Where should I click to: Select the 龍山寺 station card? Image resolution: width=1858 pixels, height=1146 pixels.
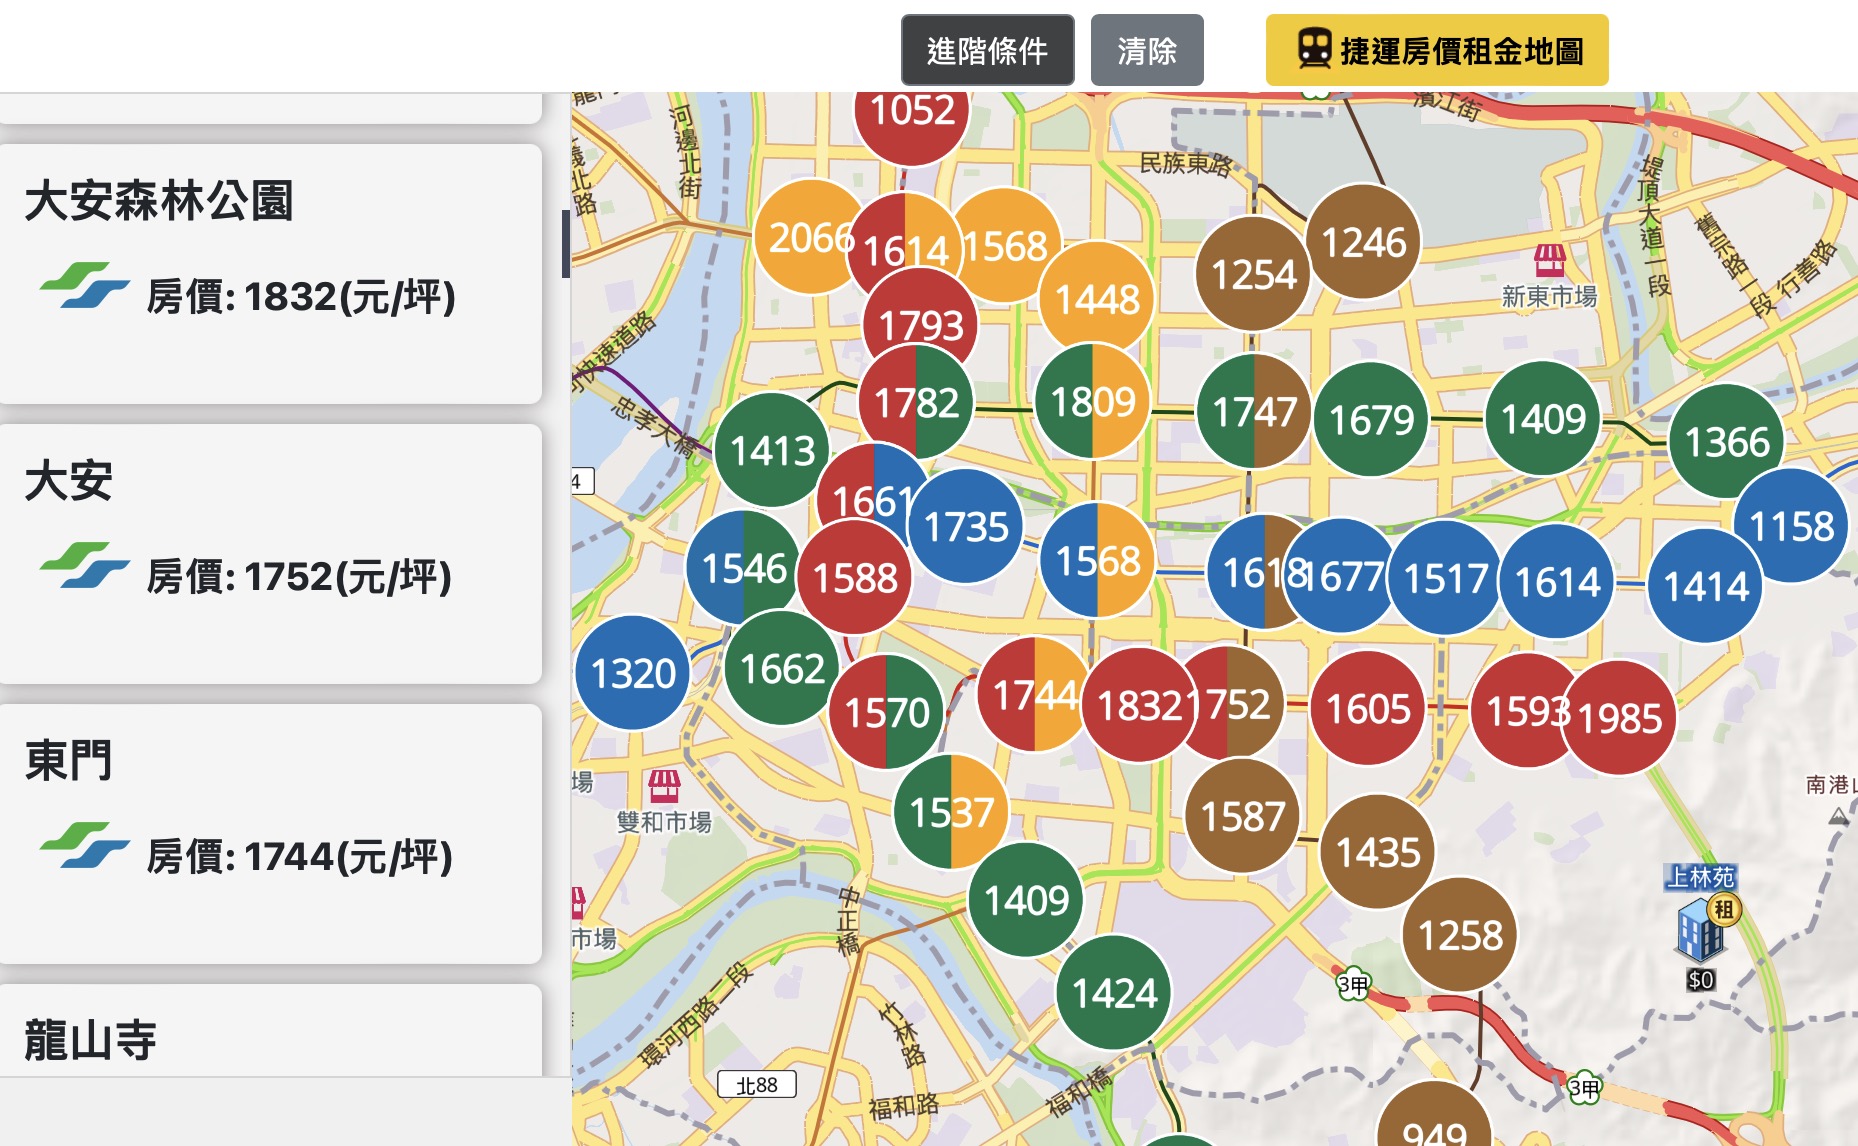(270, 1030)
